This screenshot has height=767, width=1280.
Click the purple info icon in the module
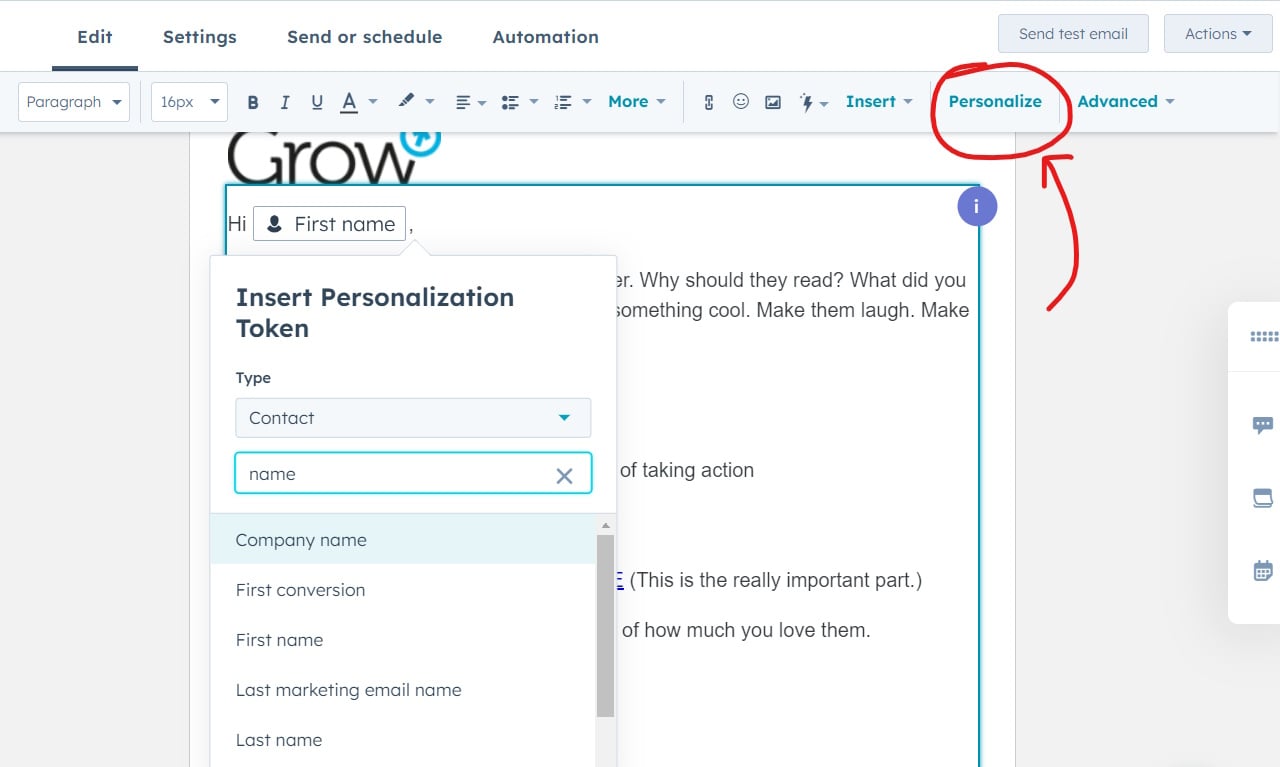pyautogui.click(x=977, y=206)
